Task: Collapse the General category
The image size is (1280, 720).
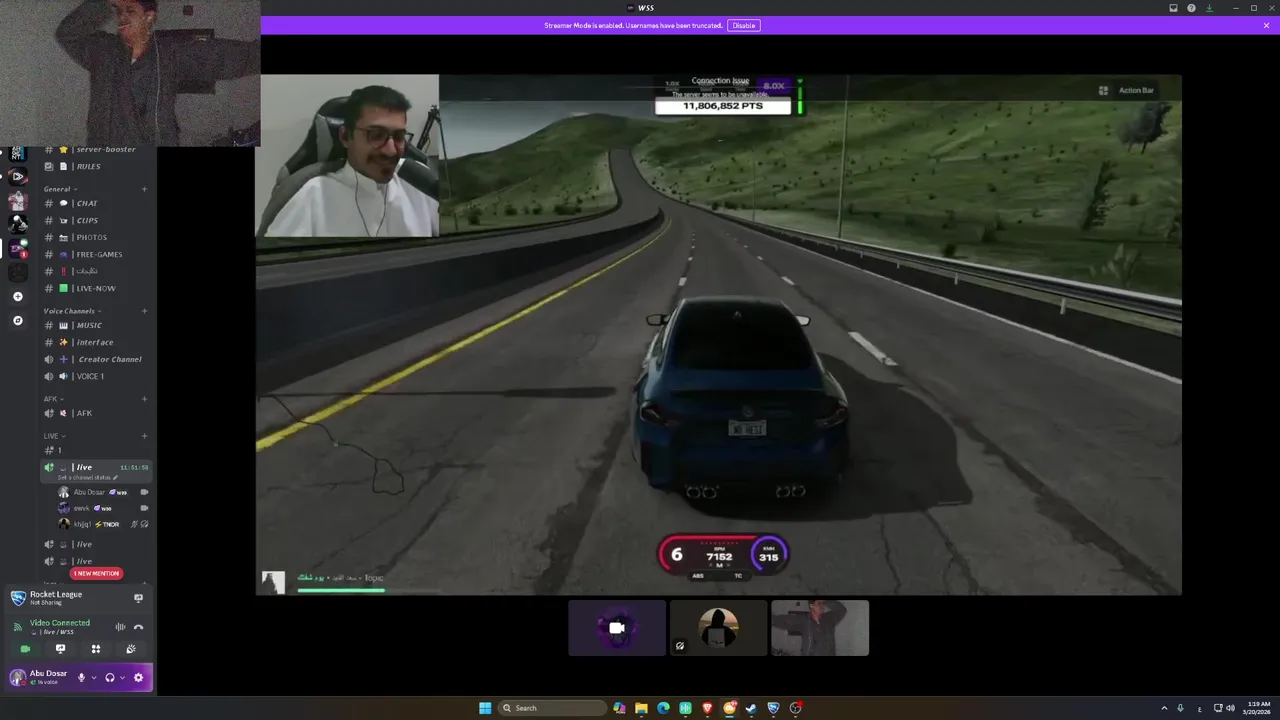Action: (x=58, y=189)
